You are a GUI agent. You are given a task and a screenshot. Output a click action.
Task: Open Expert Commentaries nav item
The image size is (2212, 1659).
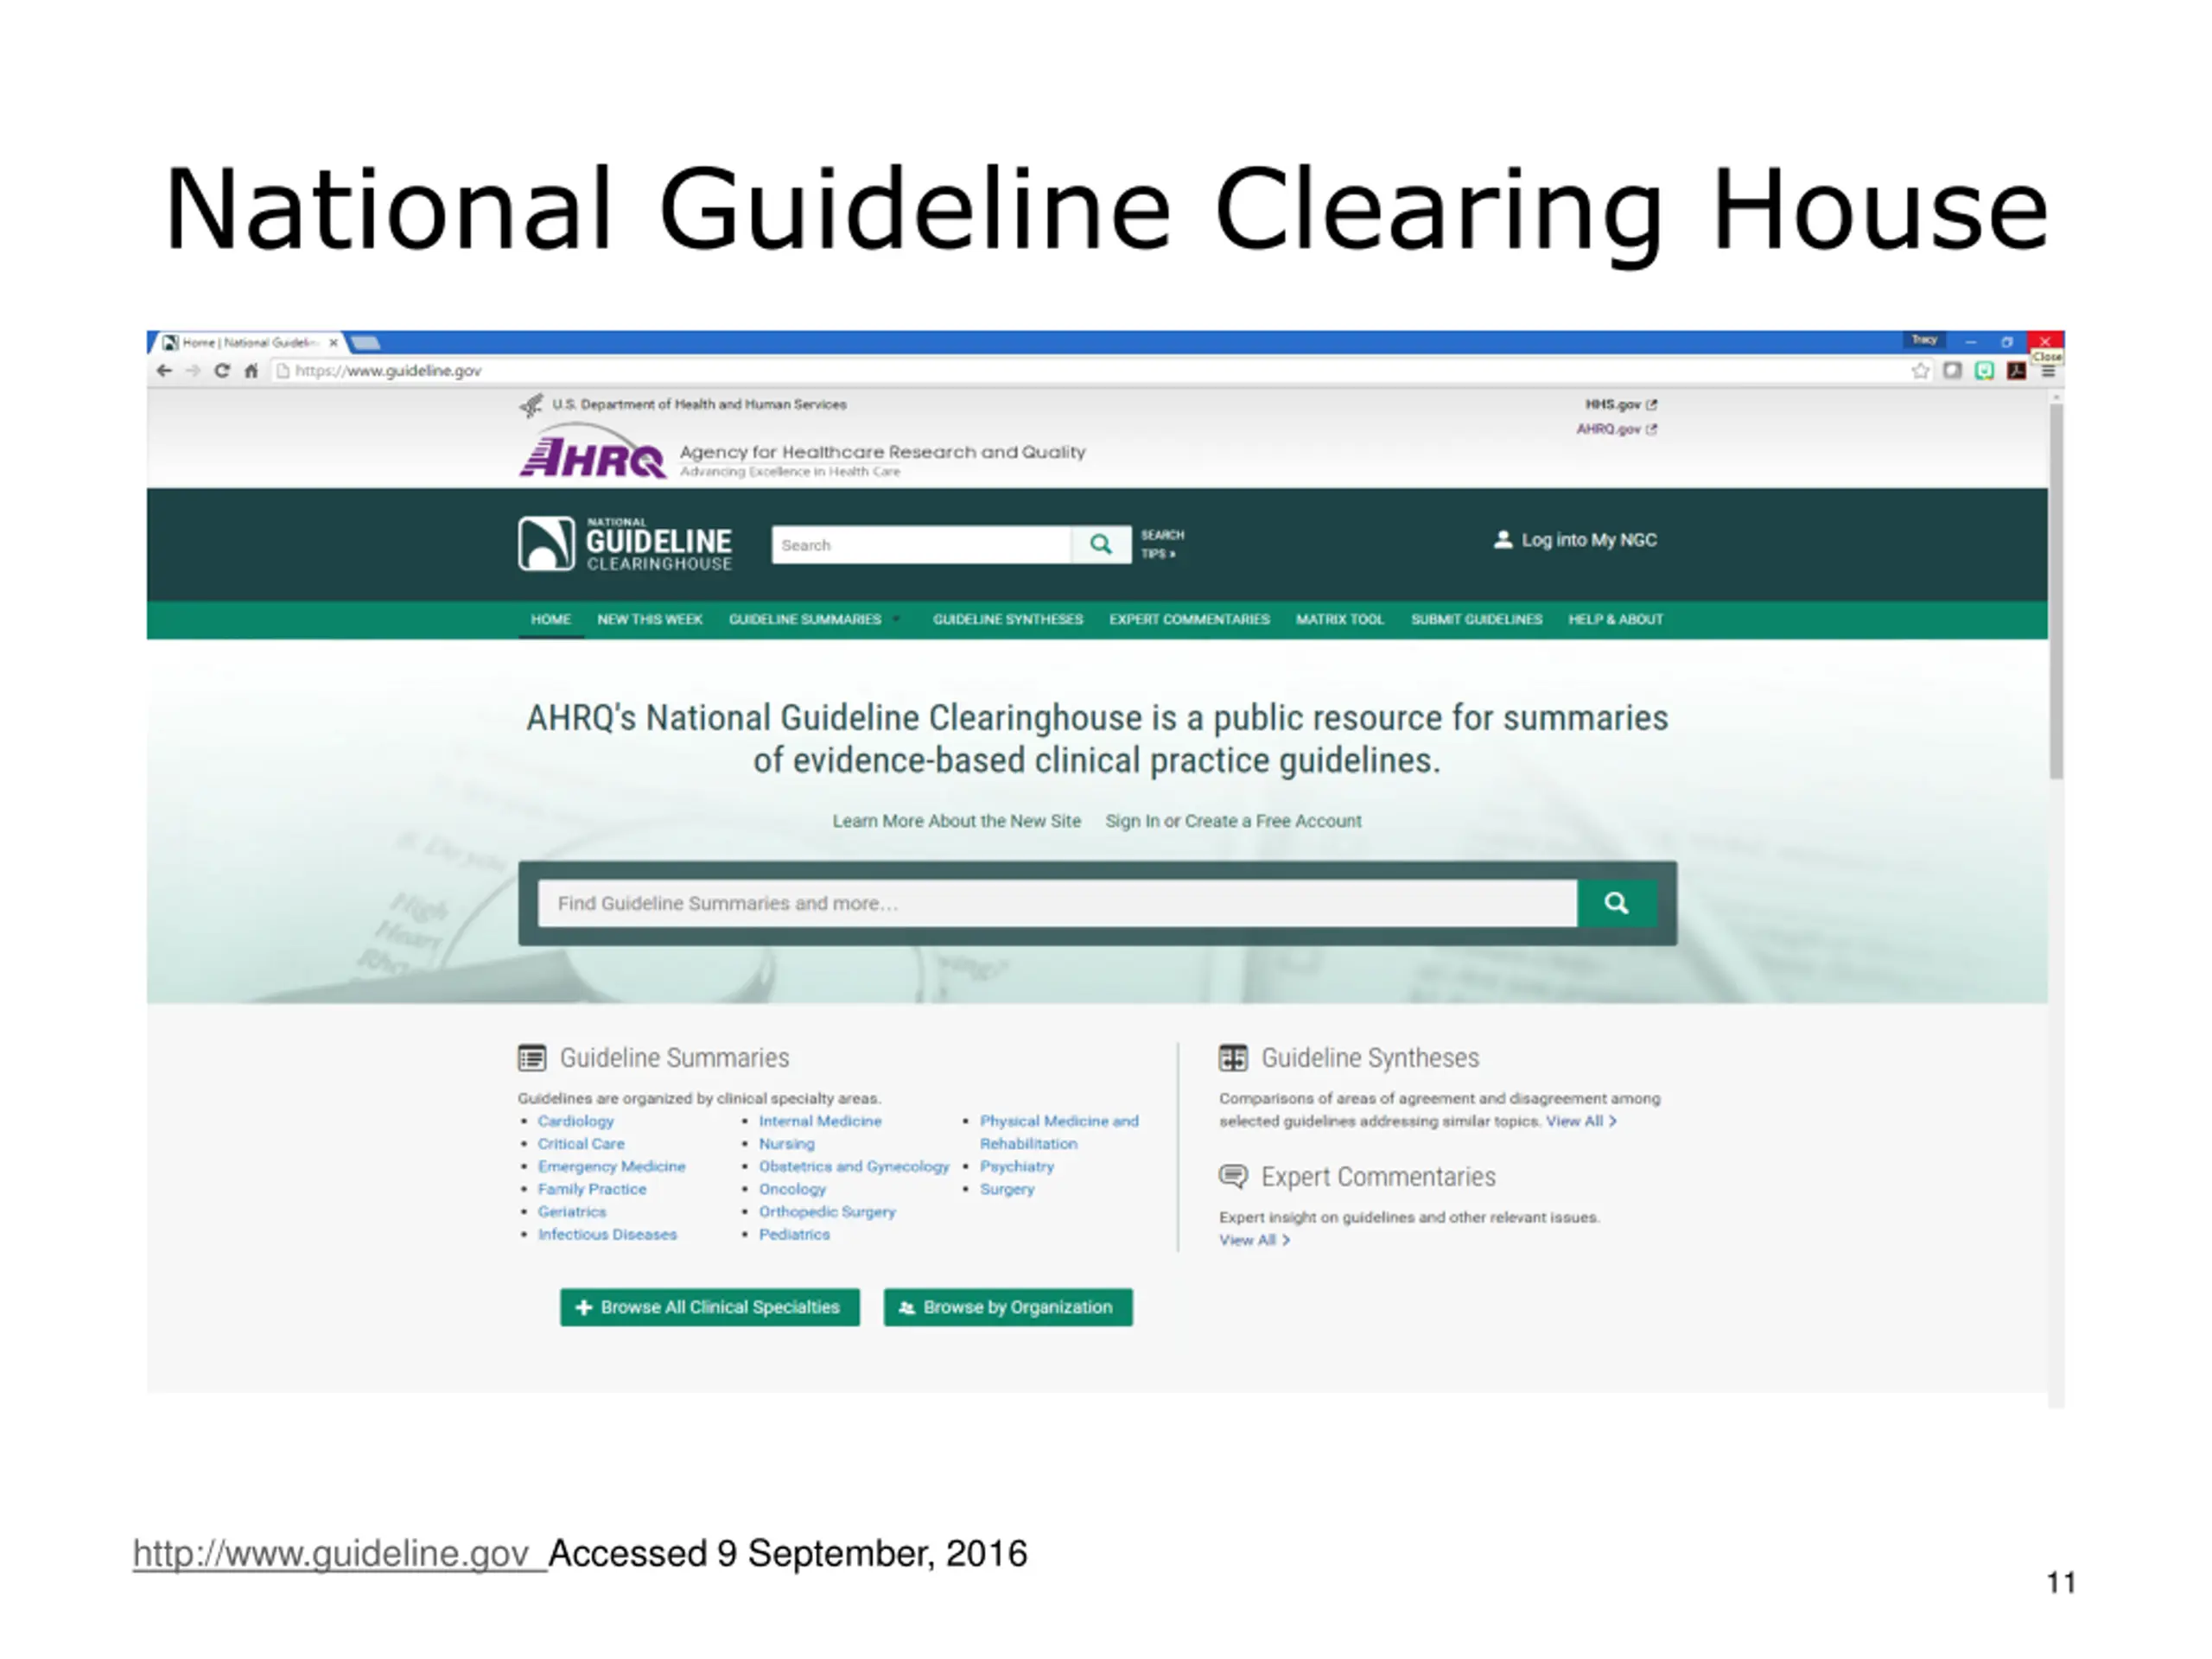coord(1189,620)
